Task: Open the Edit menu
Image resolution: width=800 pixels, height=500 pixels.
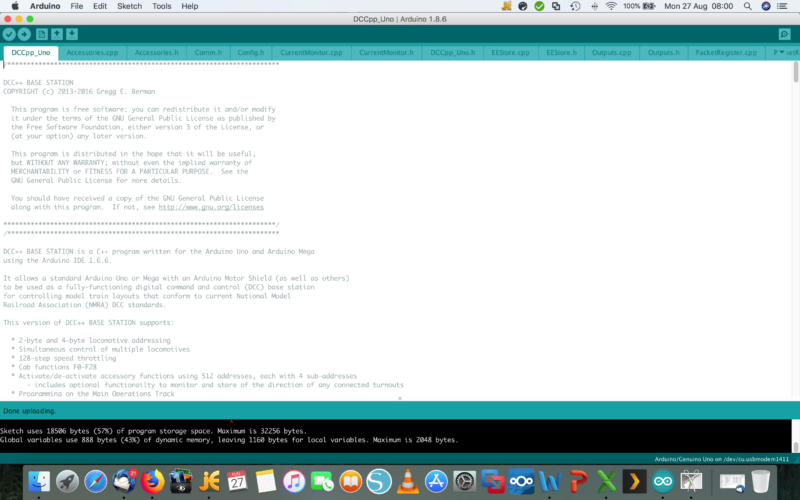Action: (x=100, y=6)
